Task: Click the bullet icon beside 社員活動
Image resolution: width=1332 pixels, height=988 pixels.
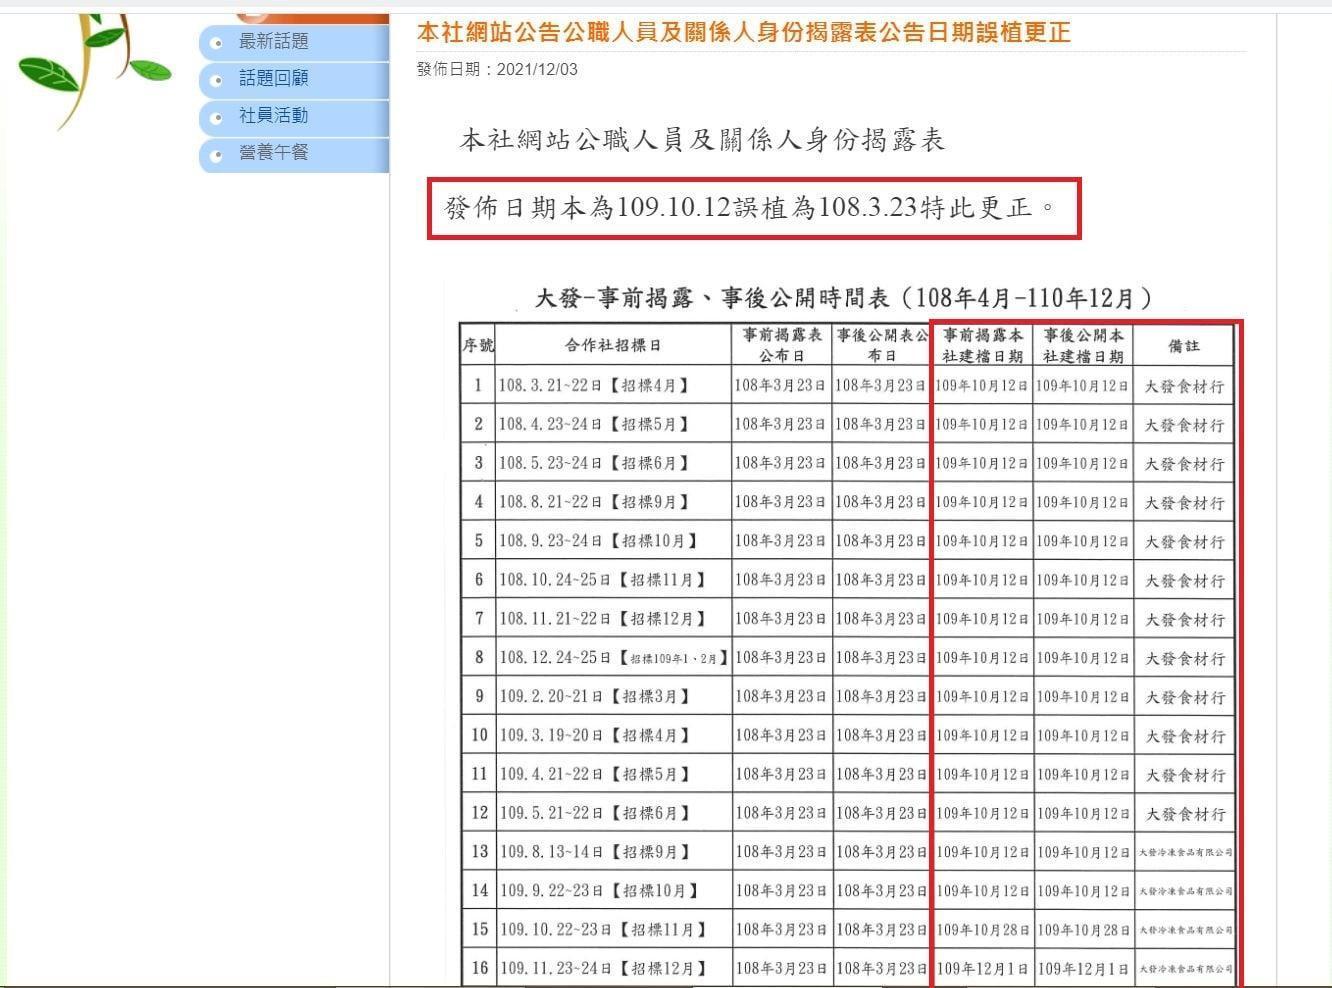Action: point(217,118)
